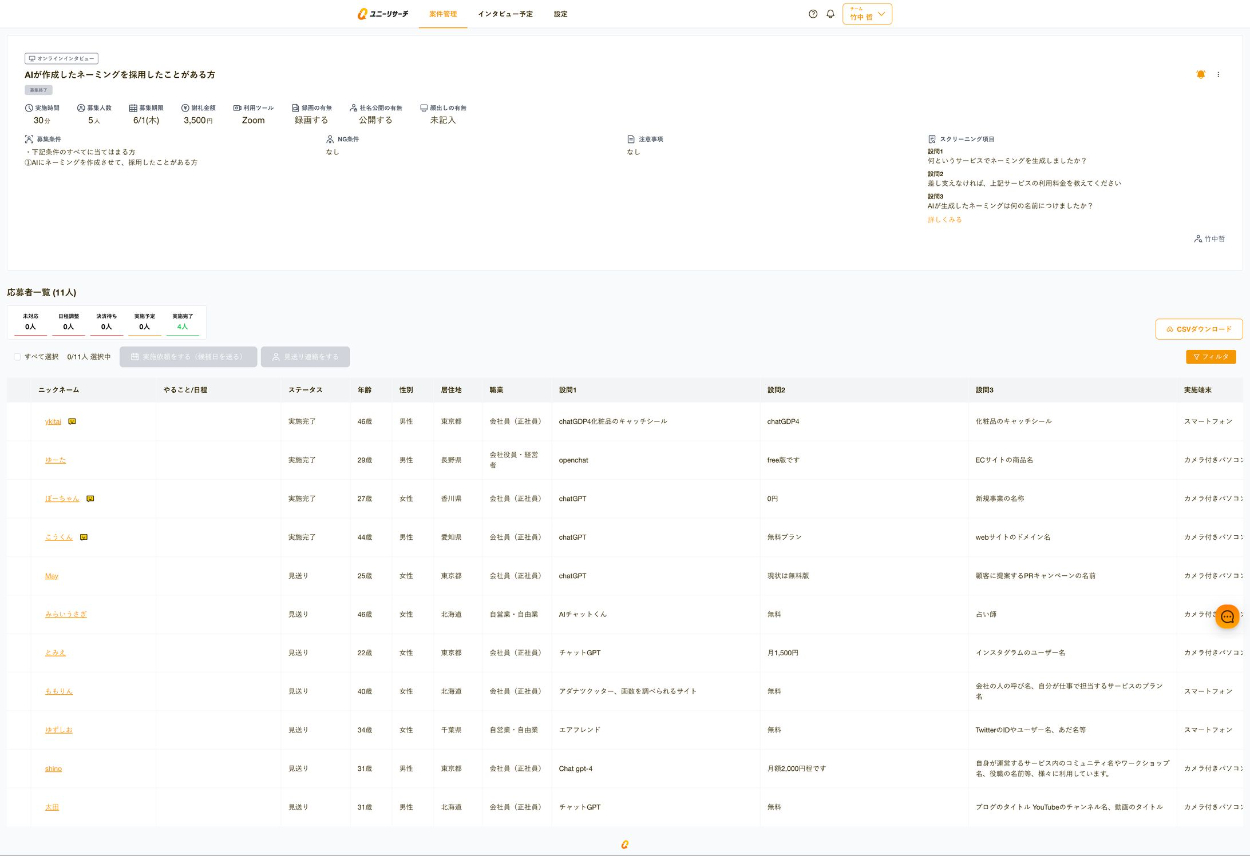Image resolution: width=1250 pixels, height=856 pixels.
Task: Open the notifications bell icon
Action: click(x=830, y=14)
